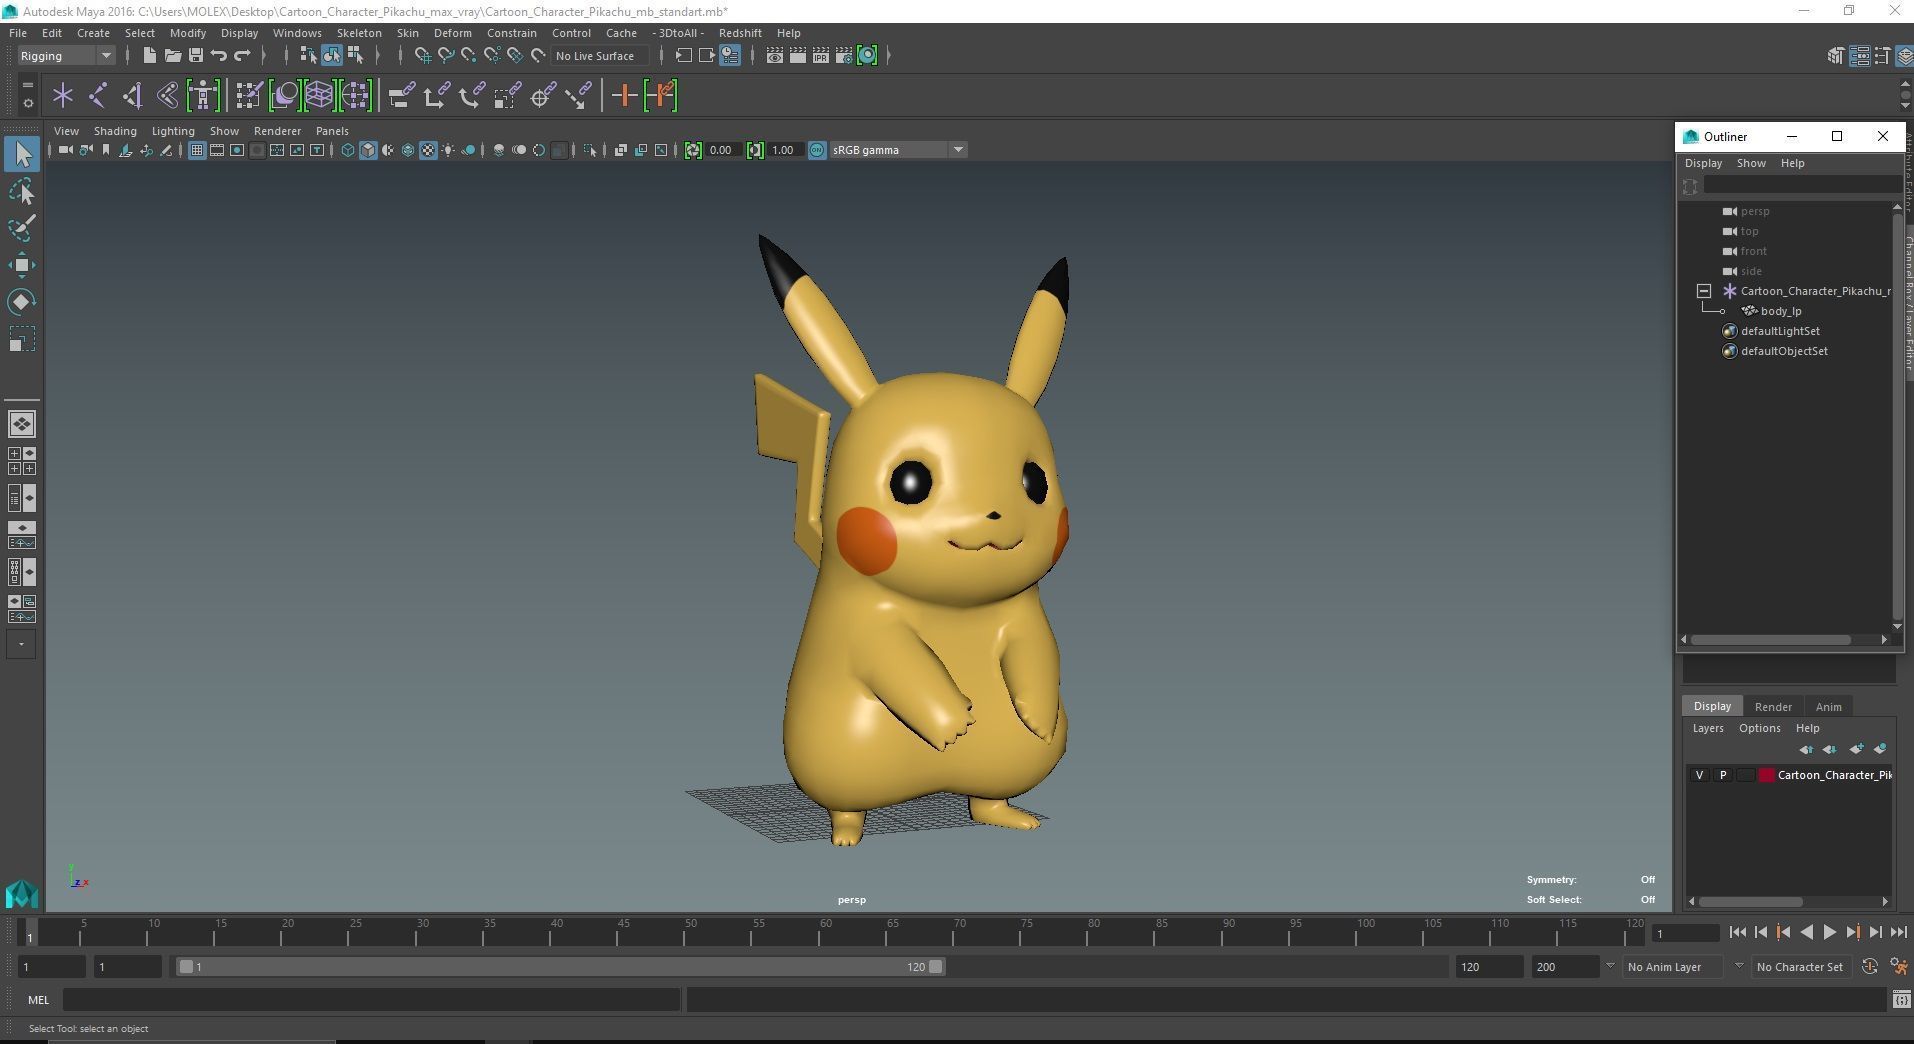
Task: Select the Paint Skin Weights icon
Action: [250, 96]
